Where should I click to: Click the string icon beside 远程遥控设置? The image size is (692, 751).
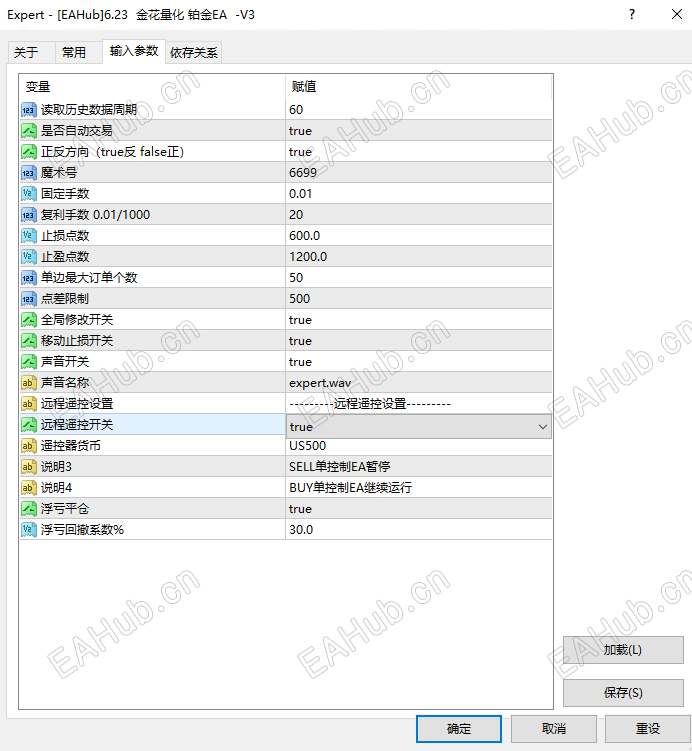29,404
